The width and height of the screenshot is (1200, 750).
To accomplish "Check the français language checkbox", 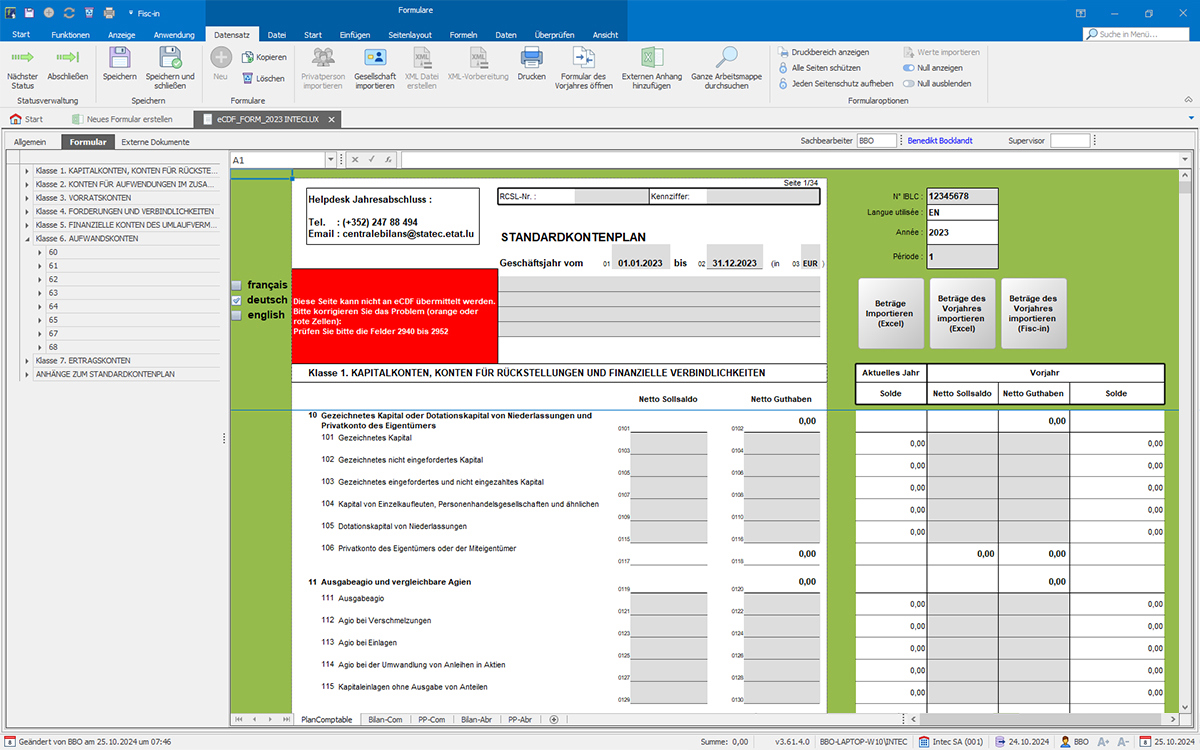I will tap(237, 285).
